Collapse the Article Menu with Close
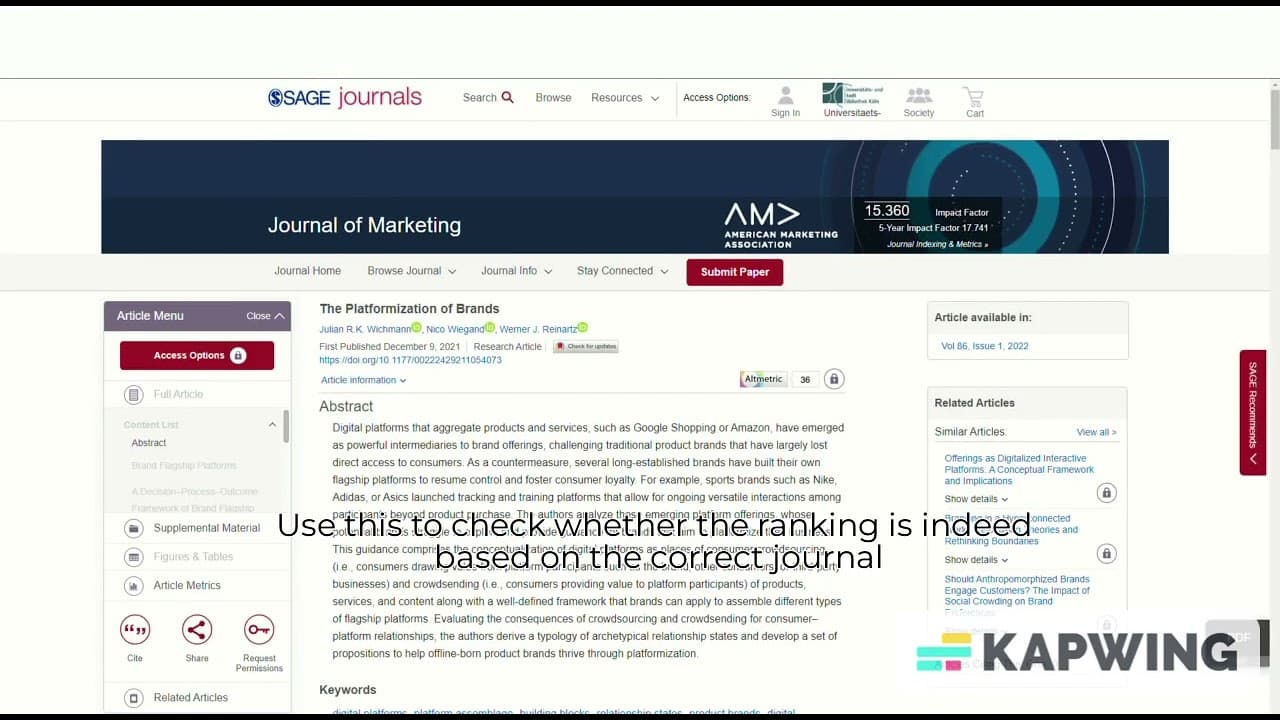This screenshot has width=1280, height=720. pyautogui.click(x=265, y=316)
